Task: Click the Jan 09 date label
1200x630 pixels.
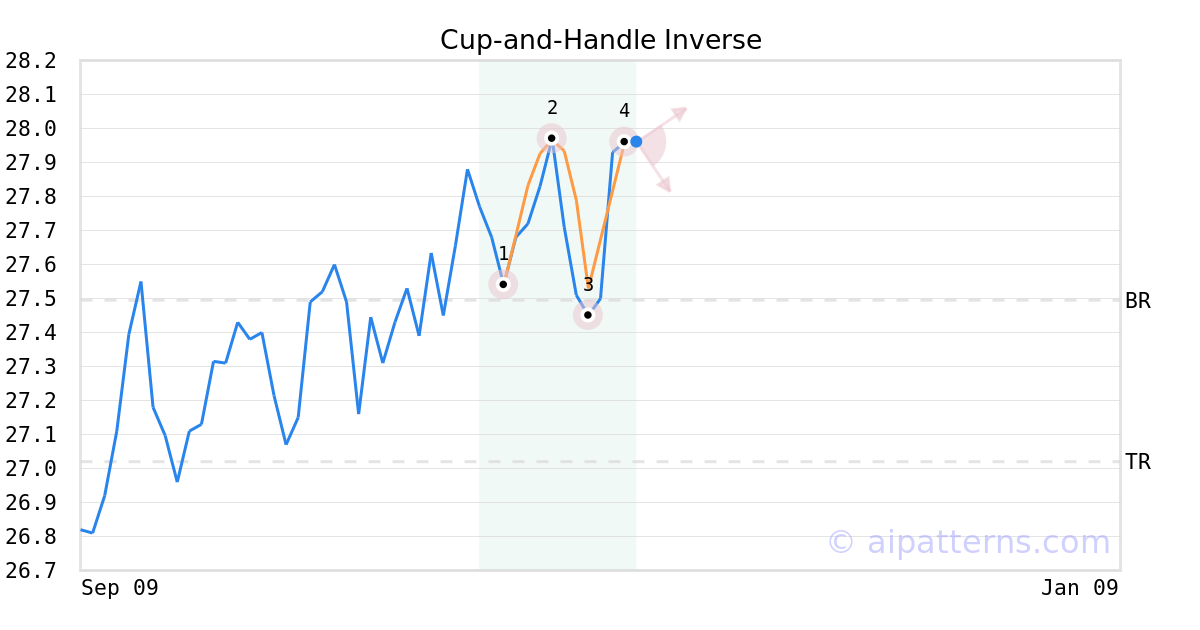Action: [x=1079, y=588]
